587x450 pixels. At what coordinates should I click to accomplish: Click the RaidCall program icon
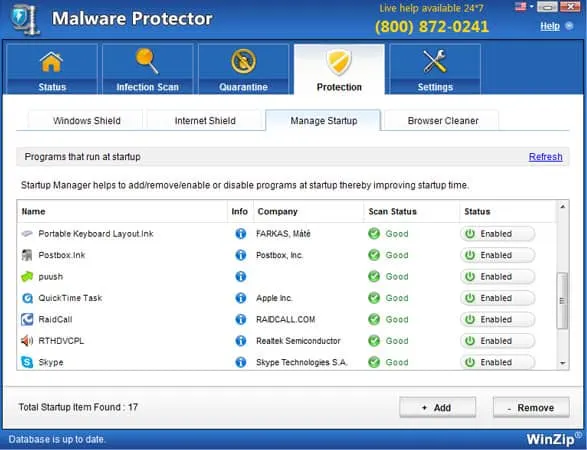pyautogui.click(x=27, y=319)
